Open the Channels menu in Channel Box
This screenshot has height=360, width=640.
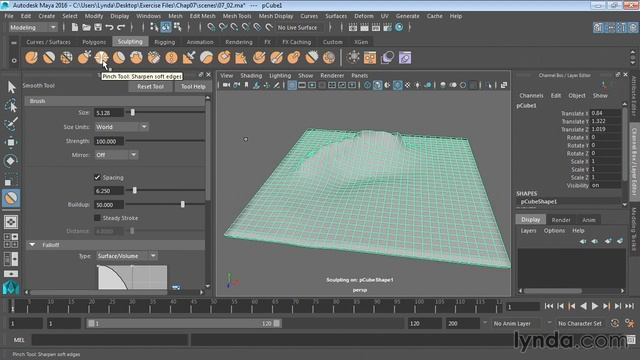coord(531,96)
